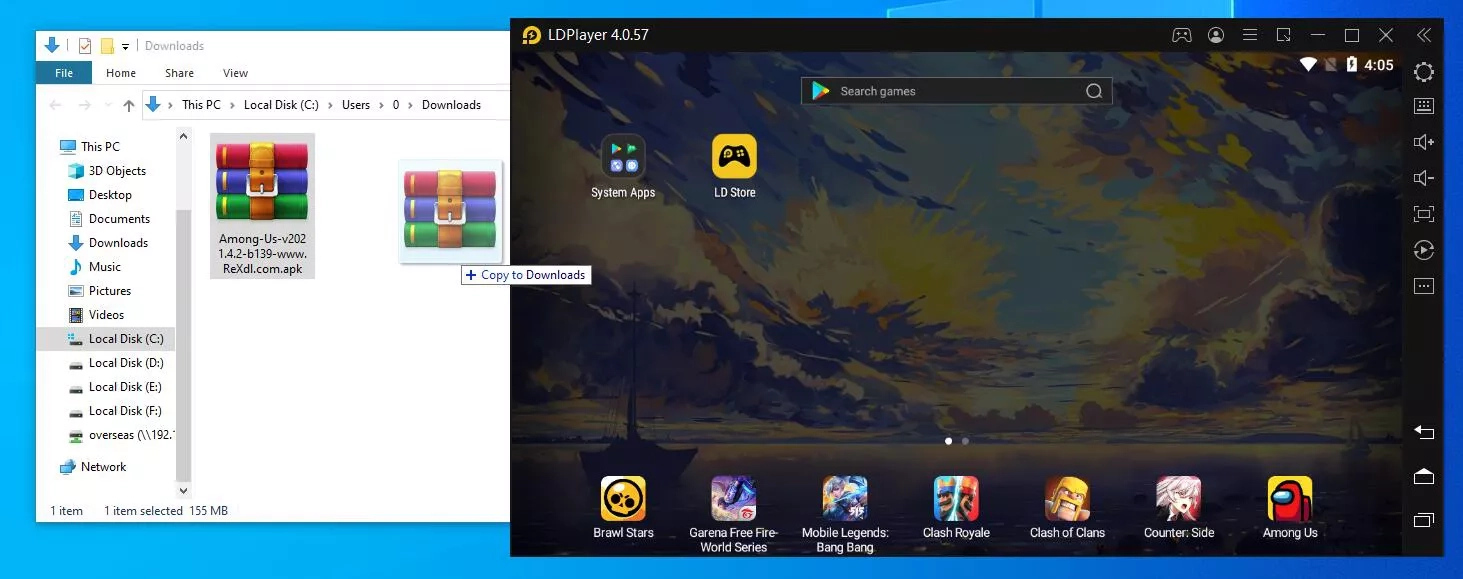Select Local Disk (D:) in navigation pane

(126, 363)
